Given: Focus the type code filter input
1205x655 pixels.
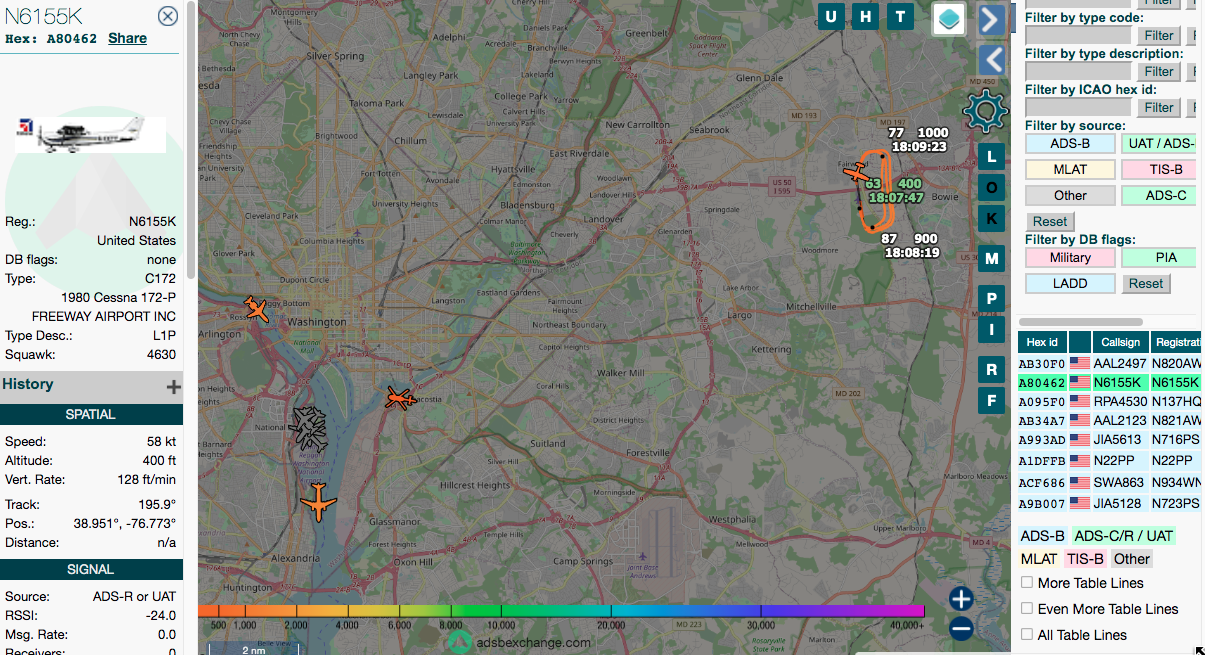Looking at the screenshot, I should tap(1078, 35).
